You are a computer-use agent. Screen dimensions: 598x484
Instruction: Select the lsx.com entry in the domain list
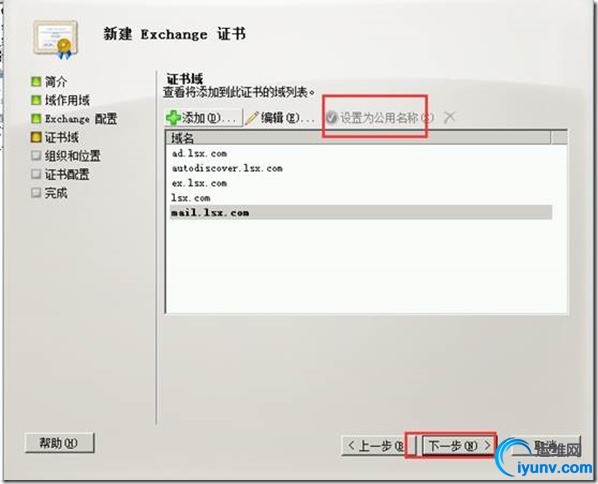(360, 198)
